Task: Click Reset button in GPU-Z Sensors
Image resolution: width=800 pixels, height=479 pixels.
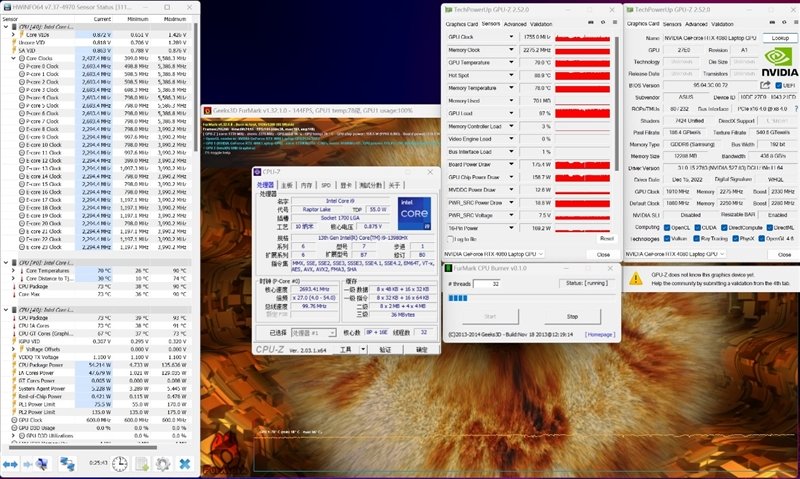Action: tap(606, 238)
